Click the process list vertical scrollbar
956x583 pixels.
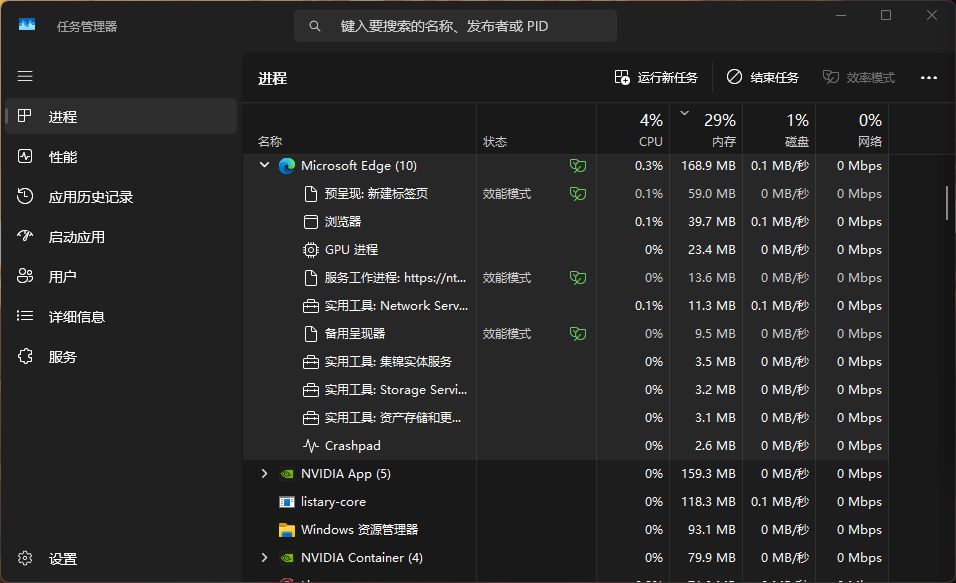[946, 203]
